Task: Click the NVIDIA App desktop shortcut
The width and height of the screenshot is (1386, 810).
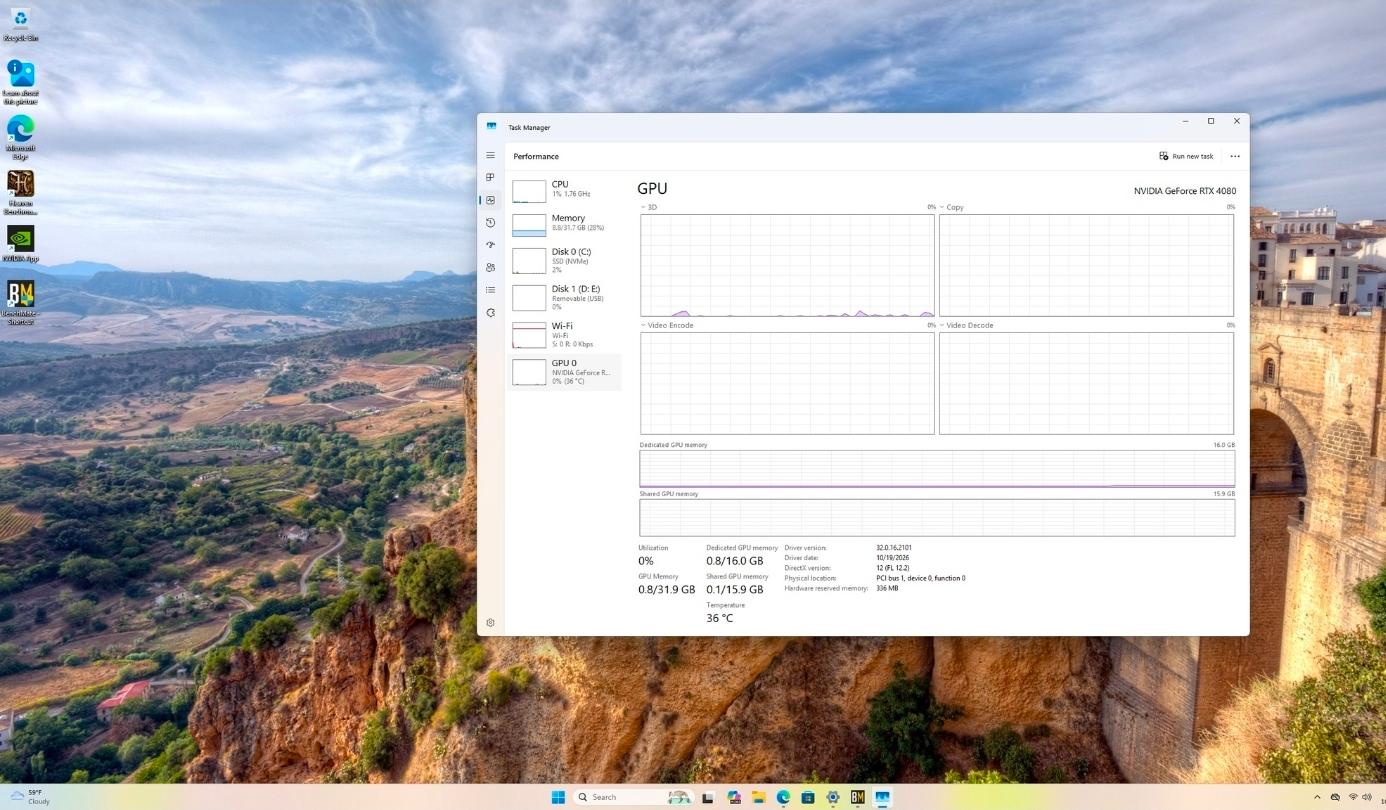Action: pyautogui.click(x=20, y=244)
